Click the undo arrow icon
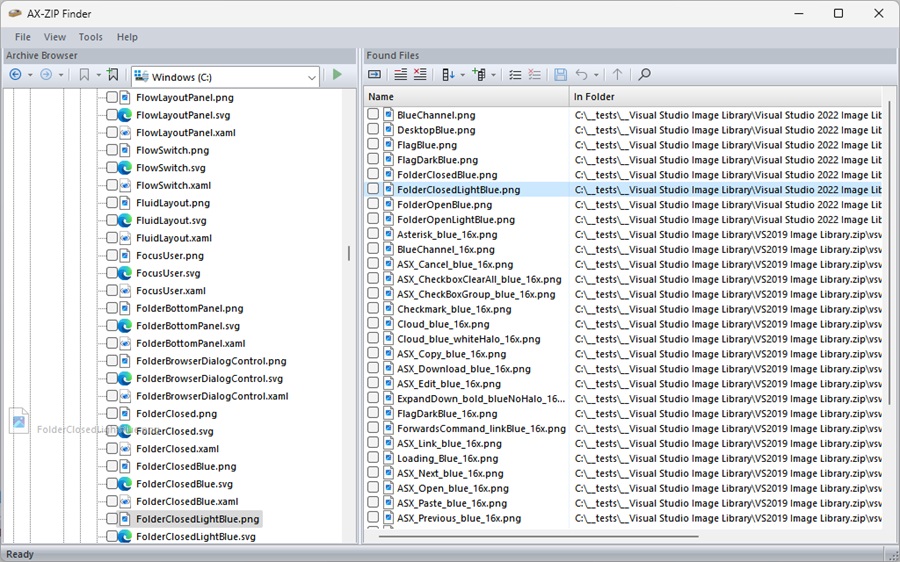The height and width of the screenshot is (562, 900). 581,75
